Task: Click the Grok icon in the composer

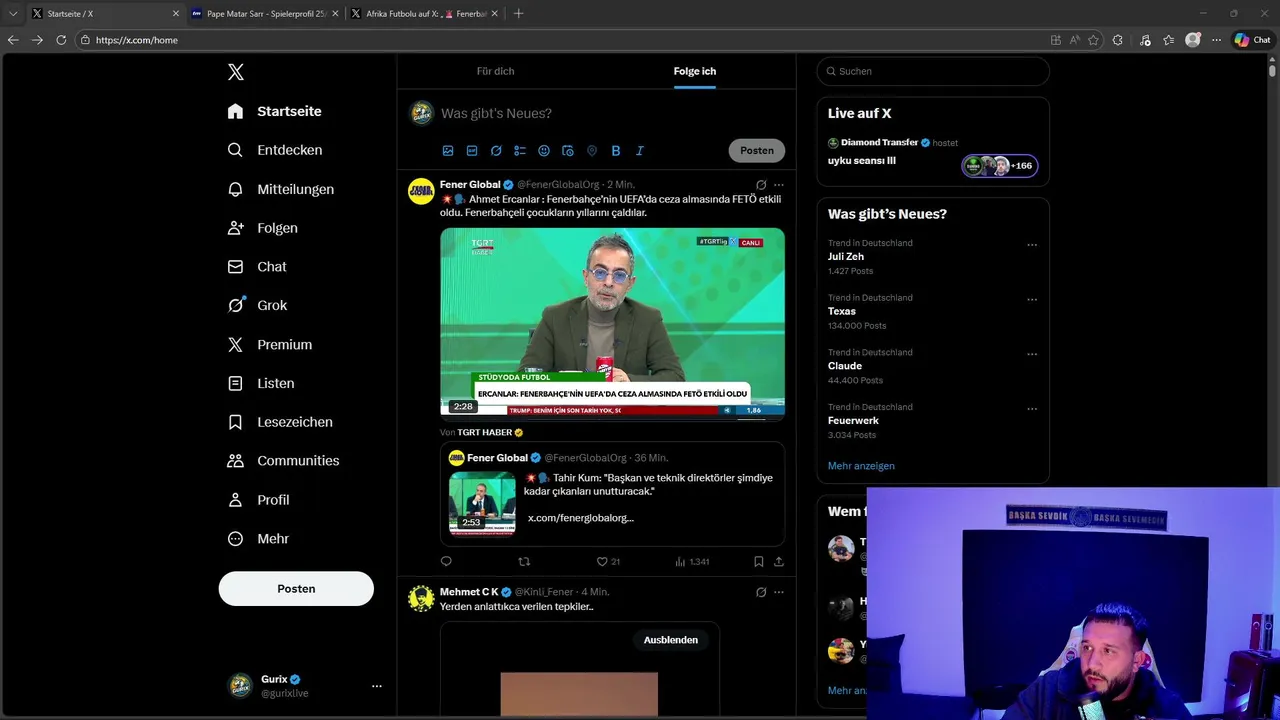Action: point(496,151)
